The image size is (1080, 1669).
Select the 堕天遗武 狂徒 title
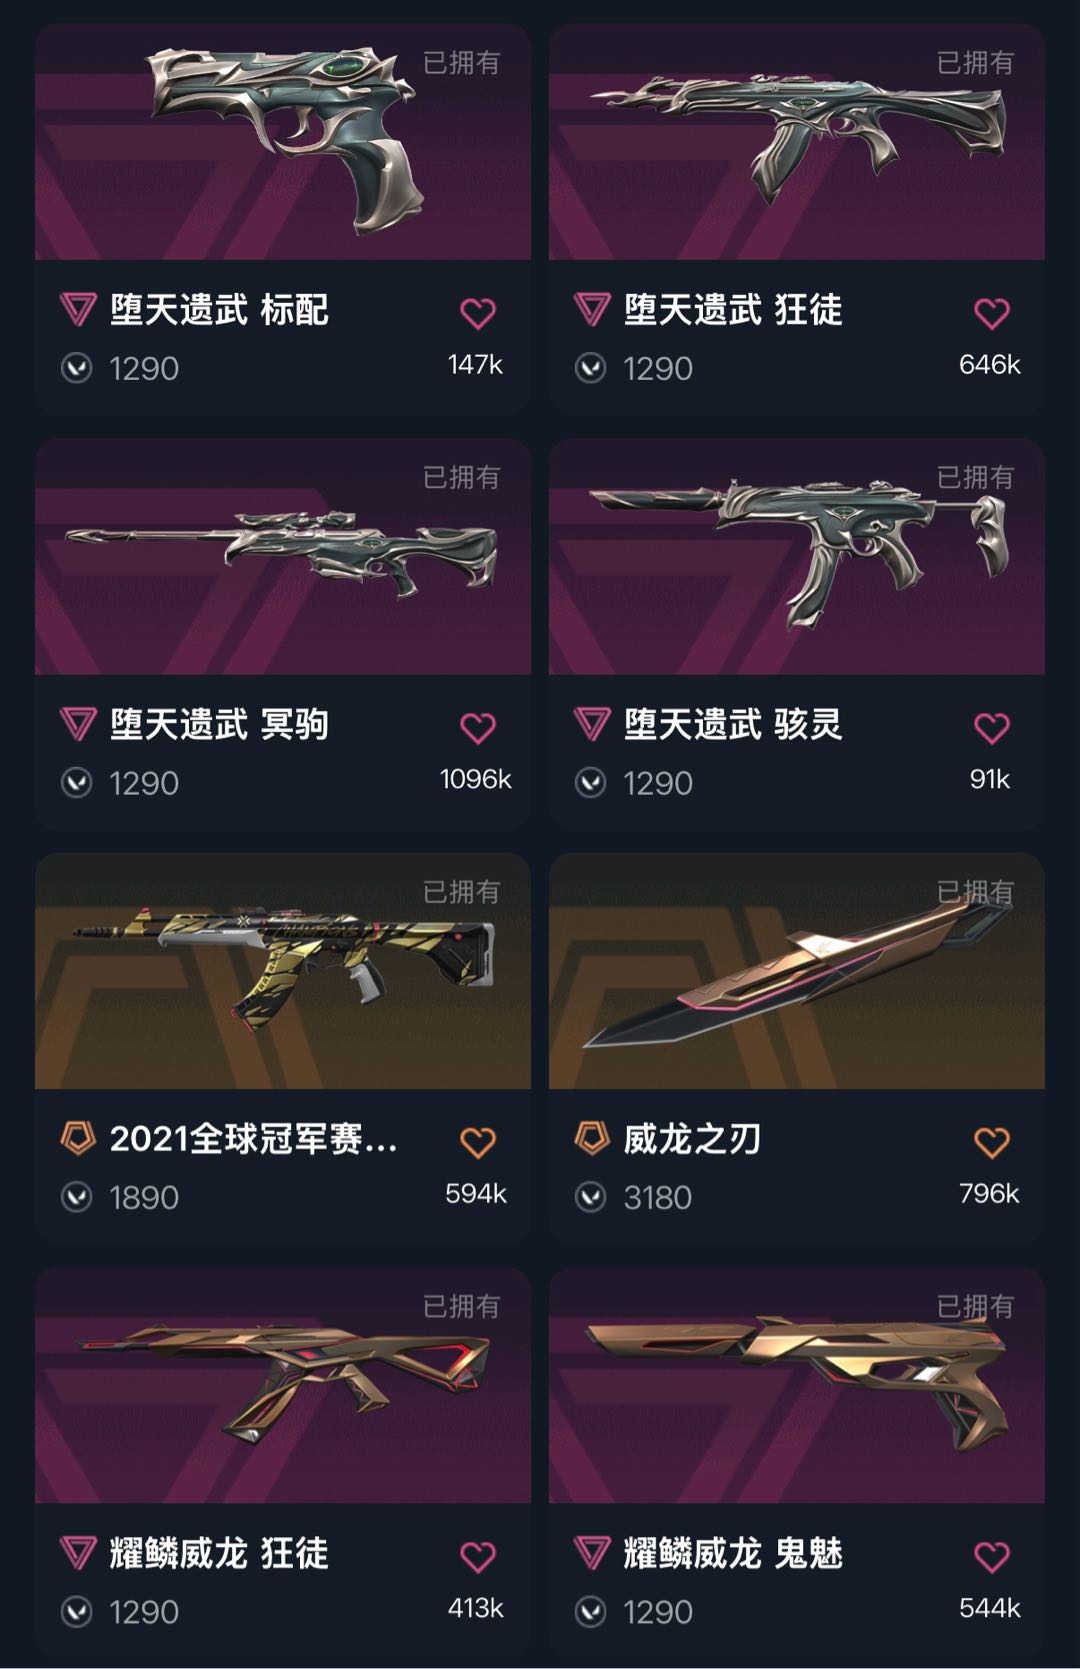(733, 310)
